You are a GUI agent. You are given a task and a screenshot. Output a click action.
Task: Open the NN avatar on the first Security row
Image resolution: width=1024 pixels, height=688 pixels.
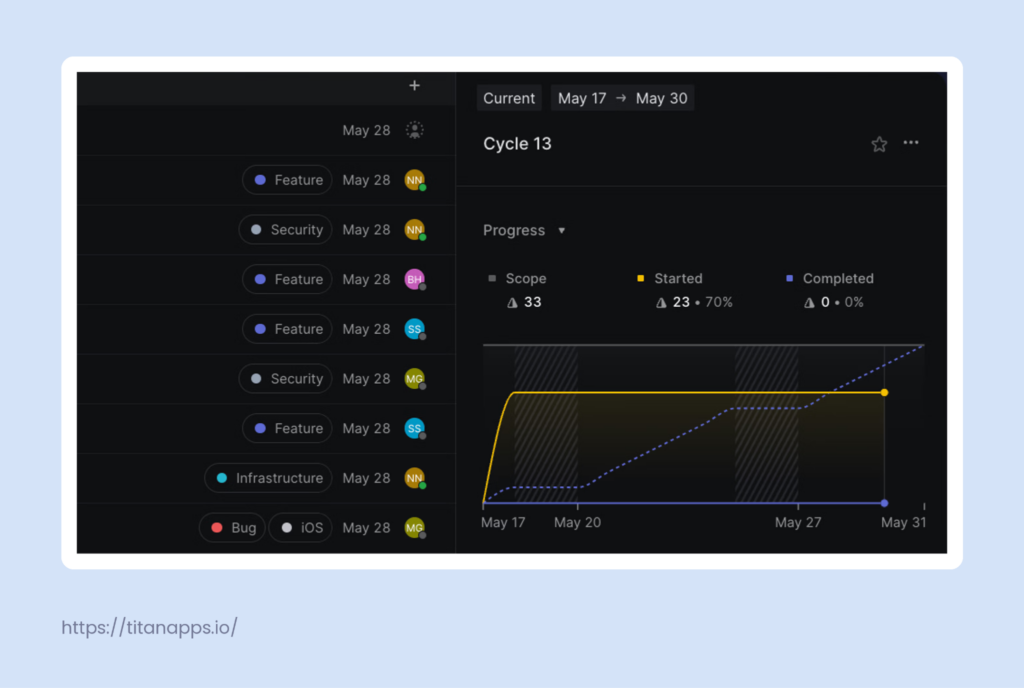[x=415, y=229]
